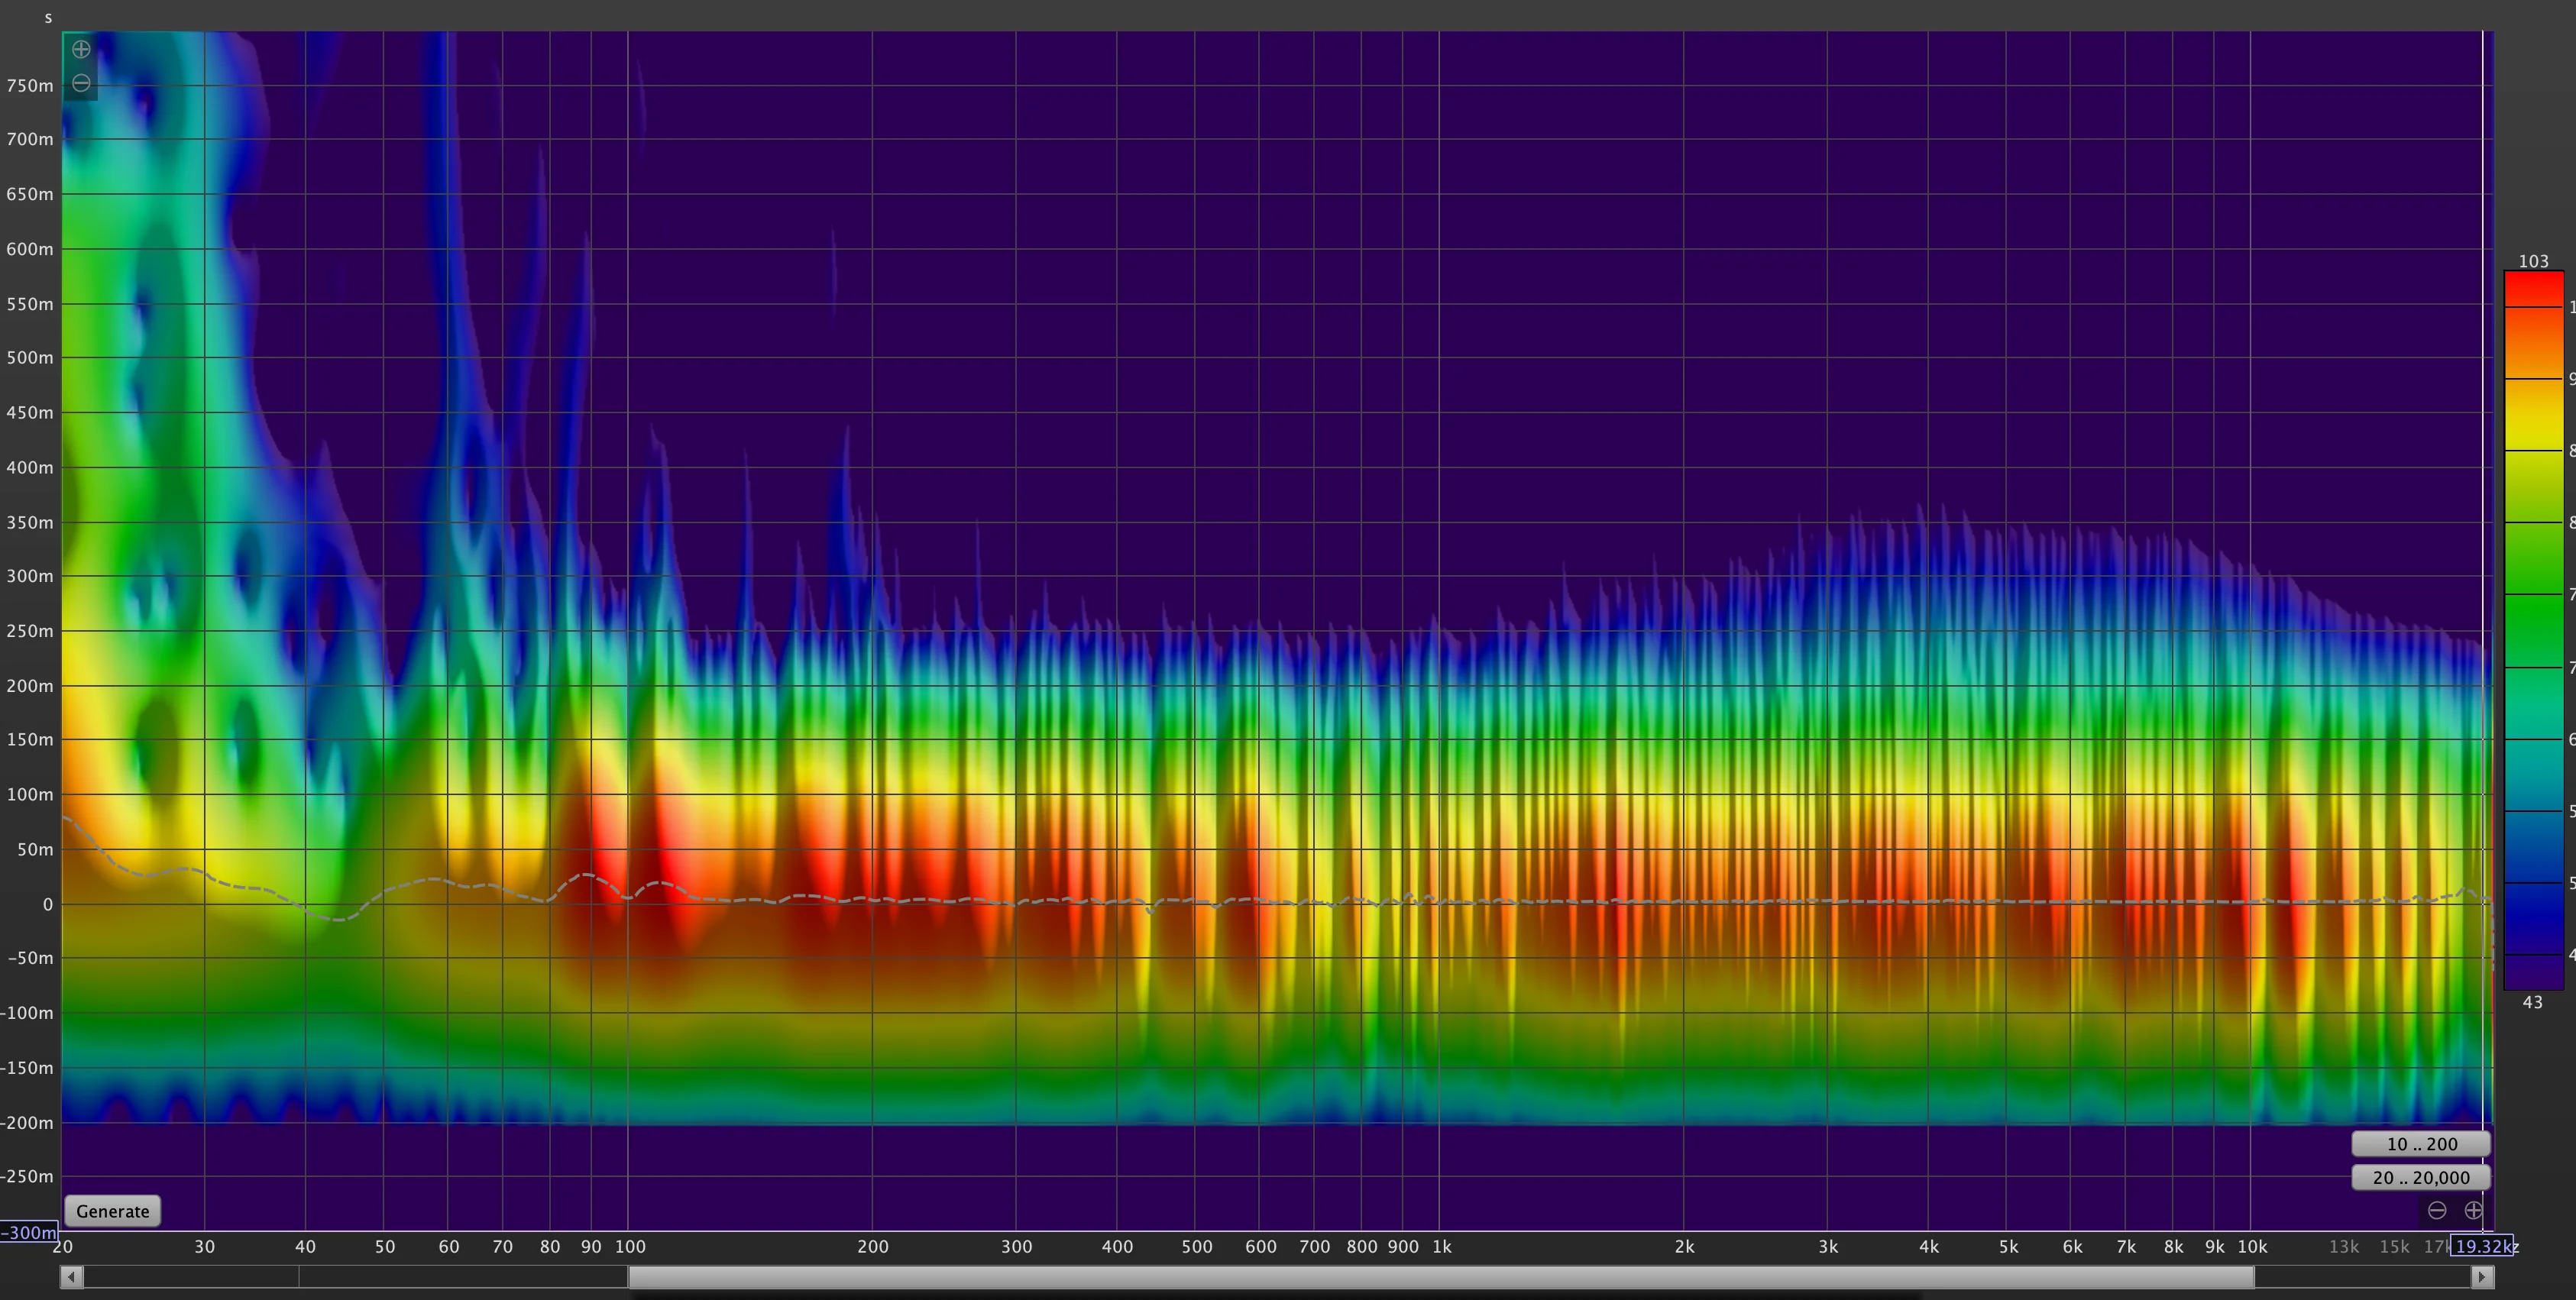Click the horizontal scrollbar right arrow

click(2482, 1277)
